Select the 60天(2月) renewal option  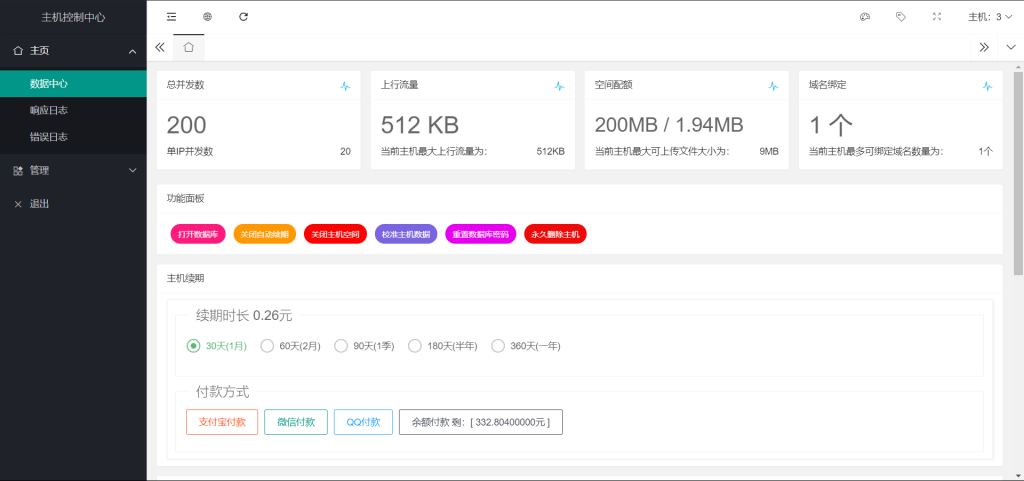click(x=291, y=346)
